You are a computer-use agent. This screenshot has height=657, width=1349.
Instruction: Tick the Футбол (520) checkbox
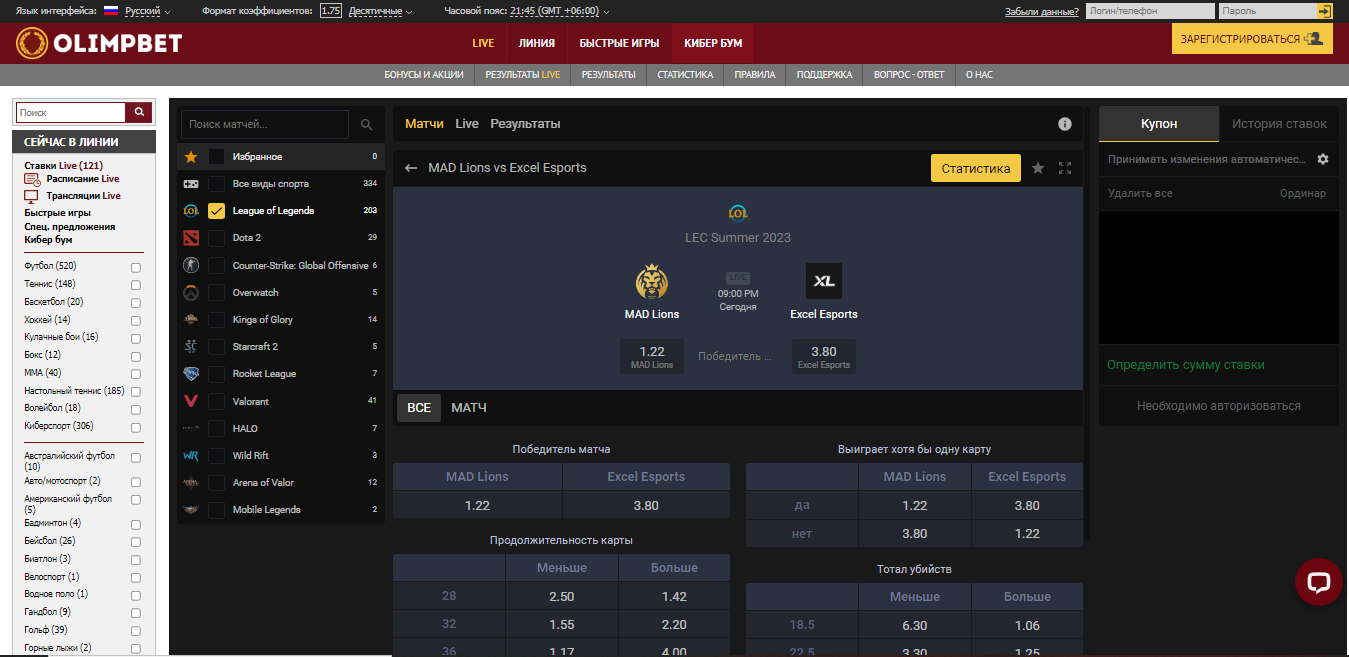pos(136,267)
